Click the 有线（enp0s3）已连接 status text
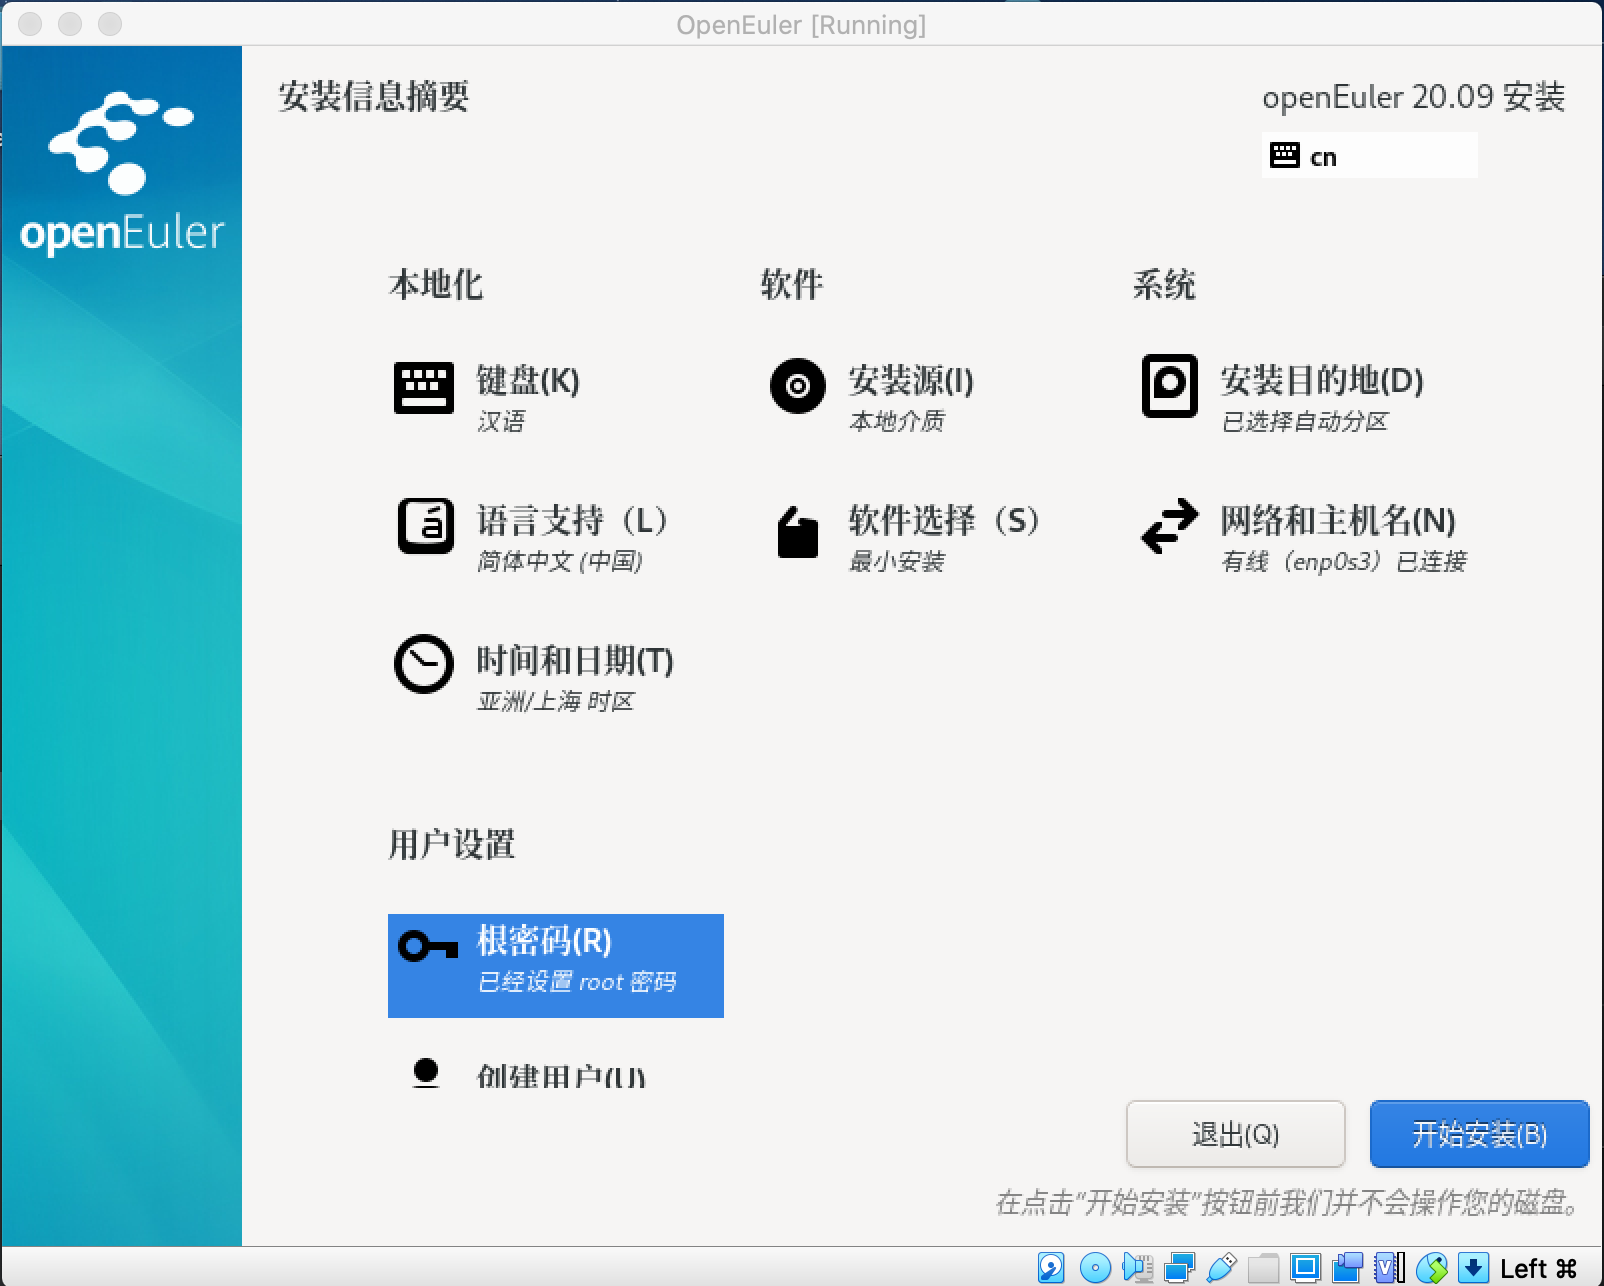The image size is (1604, 1286). (x=1344, y=562)
